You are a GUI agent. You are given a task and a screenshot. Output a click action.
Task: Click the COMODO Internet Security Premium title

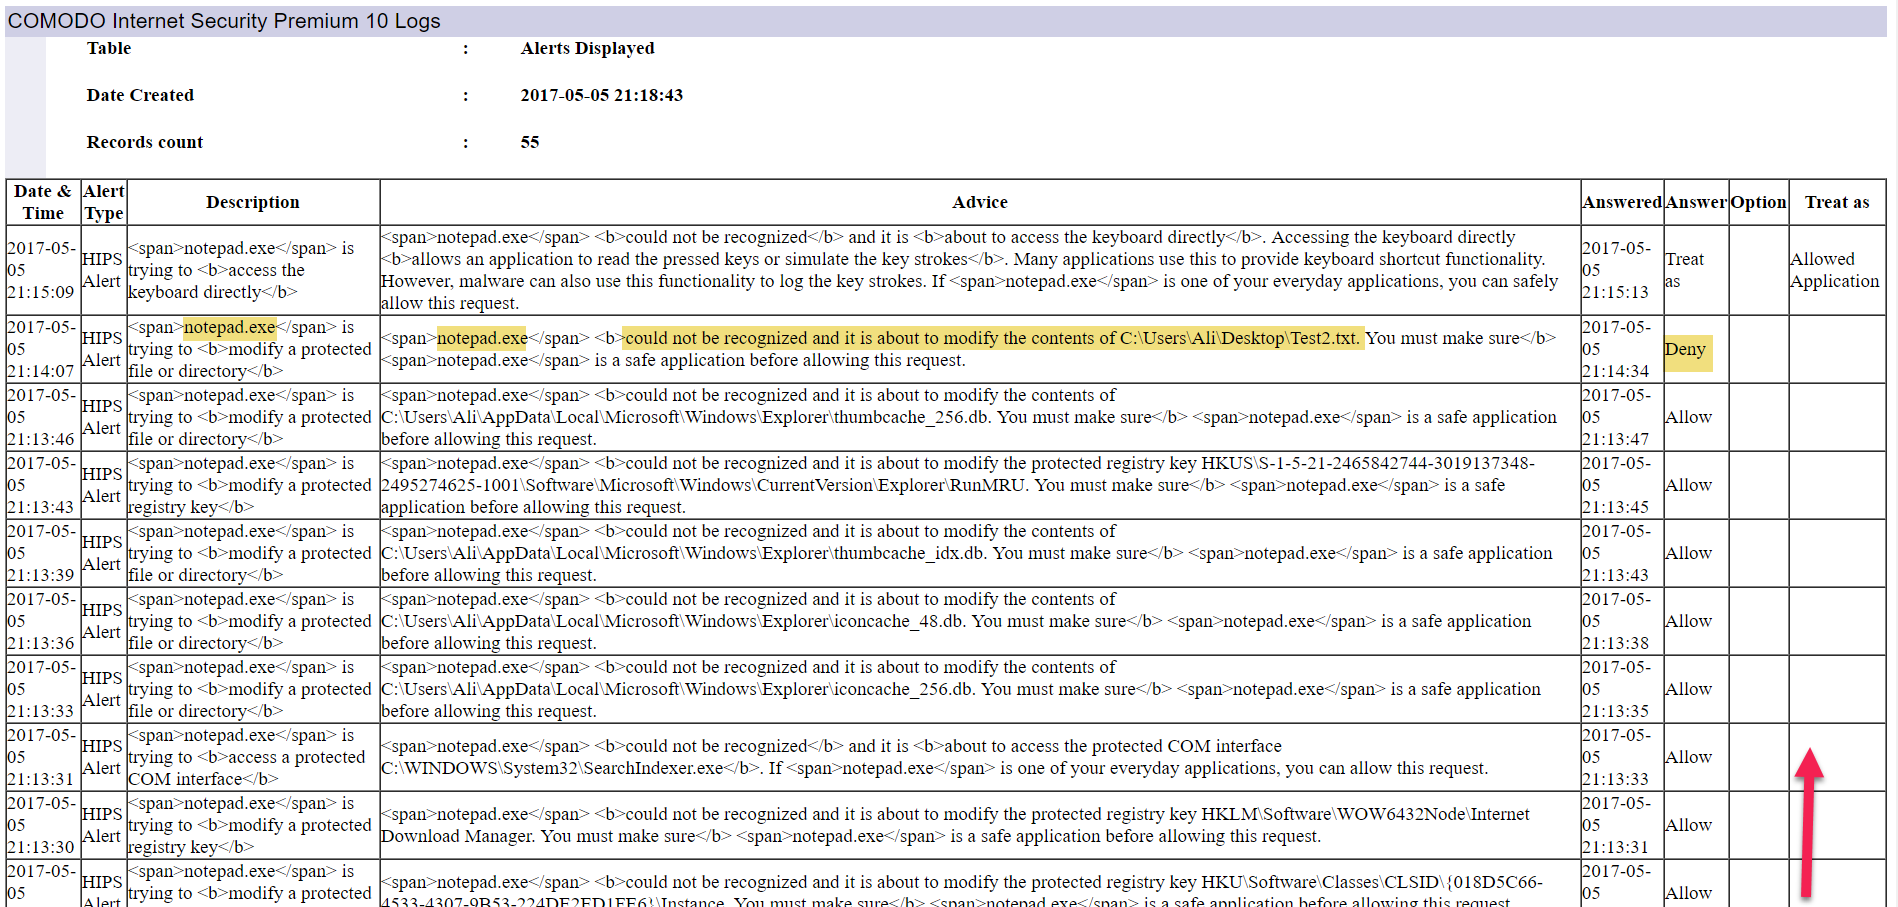(x=224, y=21)
